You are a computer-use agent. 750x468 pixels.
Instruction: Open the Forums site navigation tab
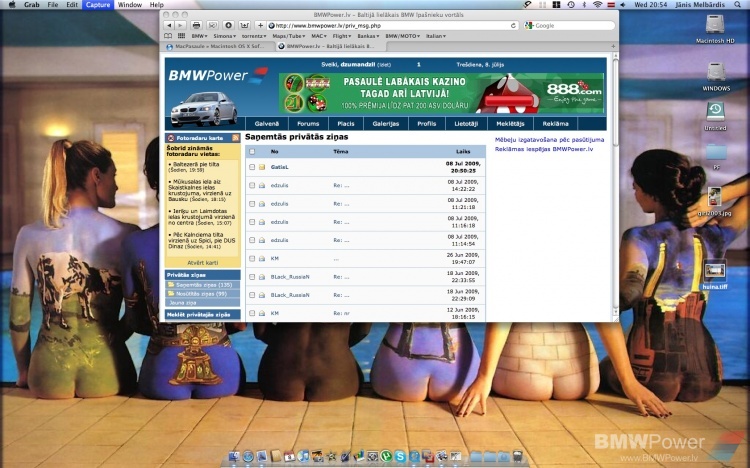[x=308, y=123]
